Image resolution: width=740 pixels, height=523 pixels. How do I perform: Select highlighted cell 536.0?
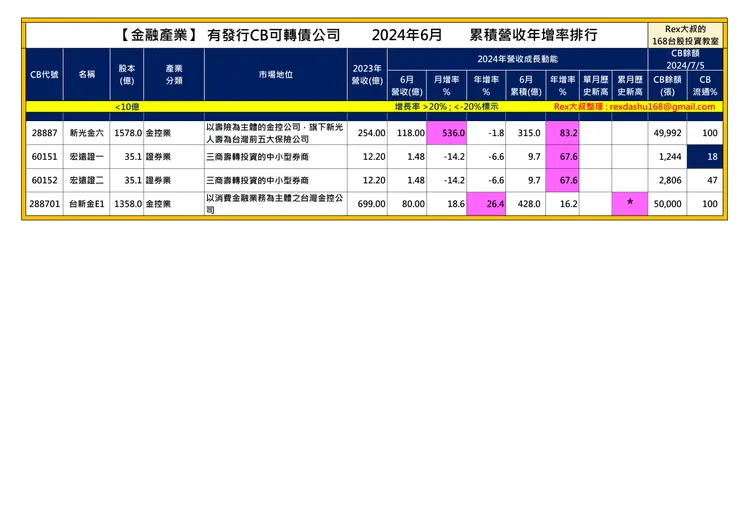tap(446, 133)
